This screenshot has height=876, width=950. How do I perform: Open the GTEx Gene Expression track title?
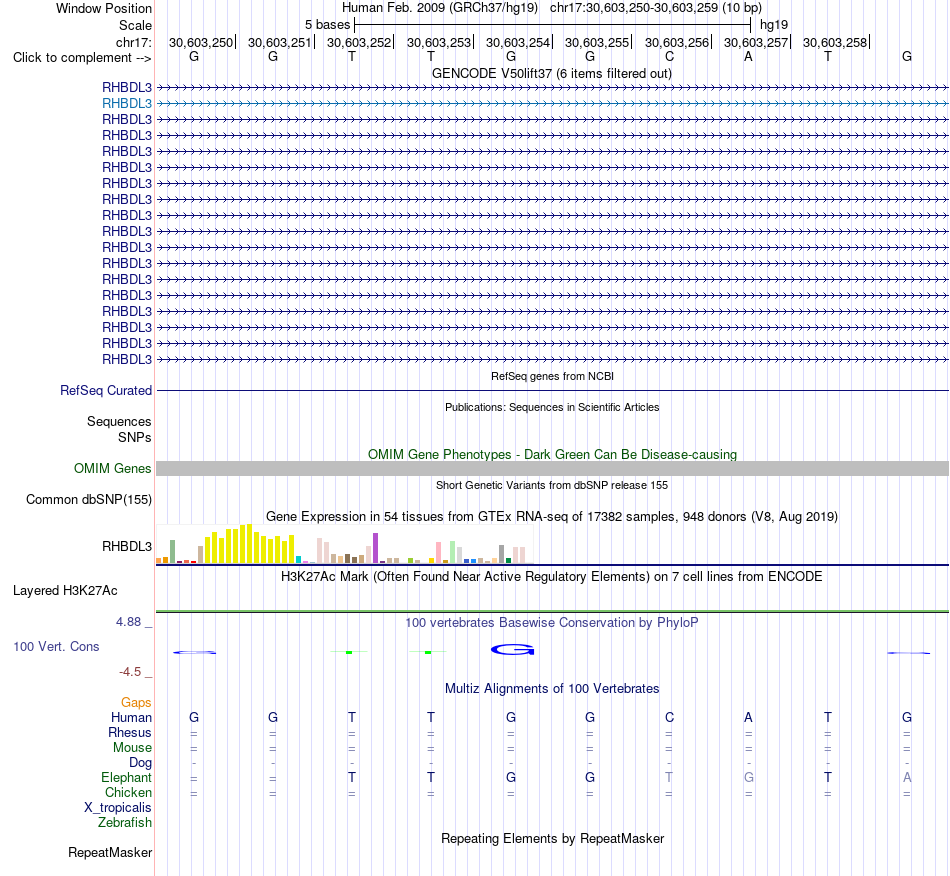(552, 517)
